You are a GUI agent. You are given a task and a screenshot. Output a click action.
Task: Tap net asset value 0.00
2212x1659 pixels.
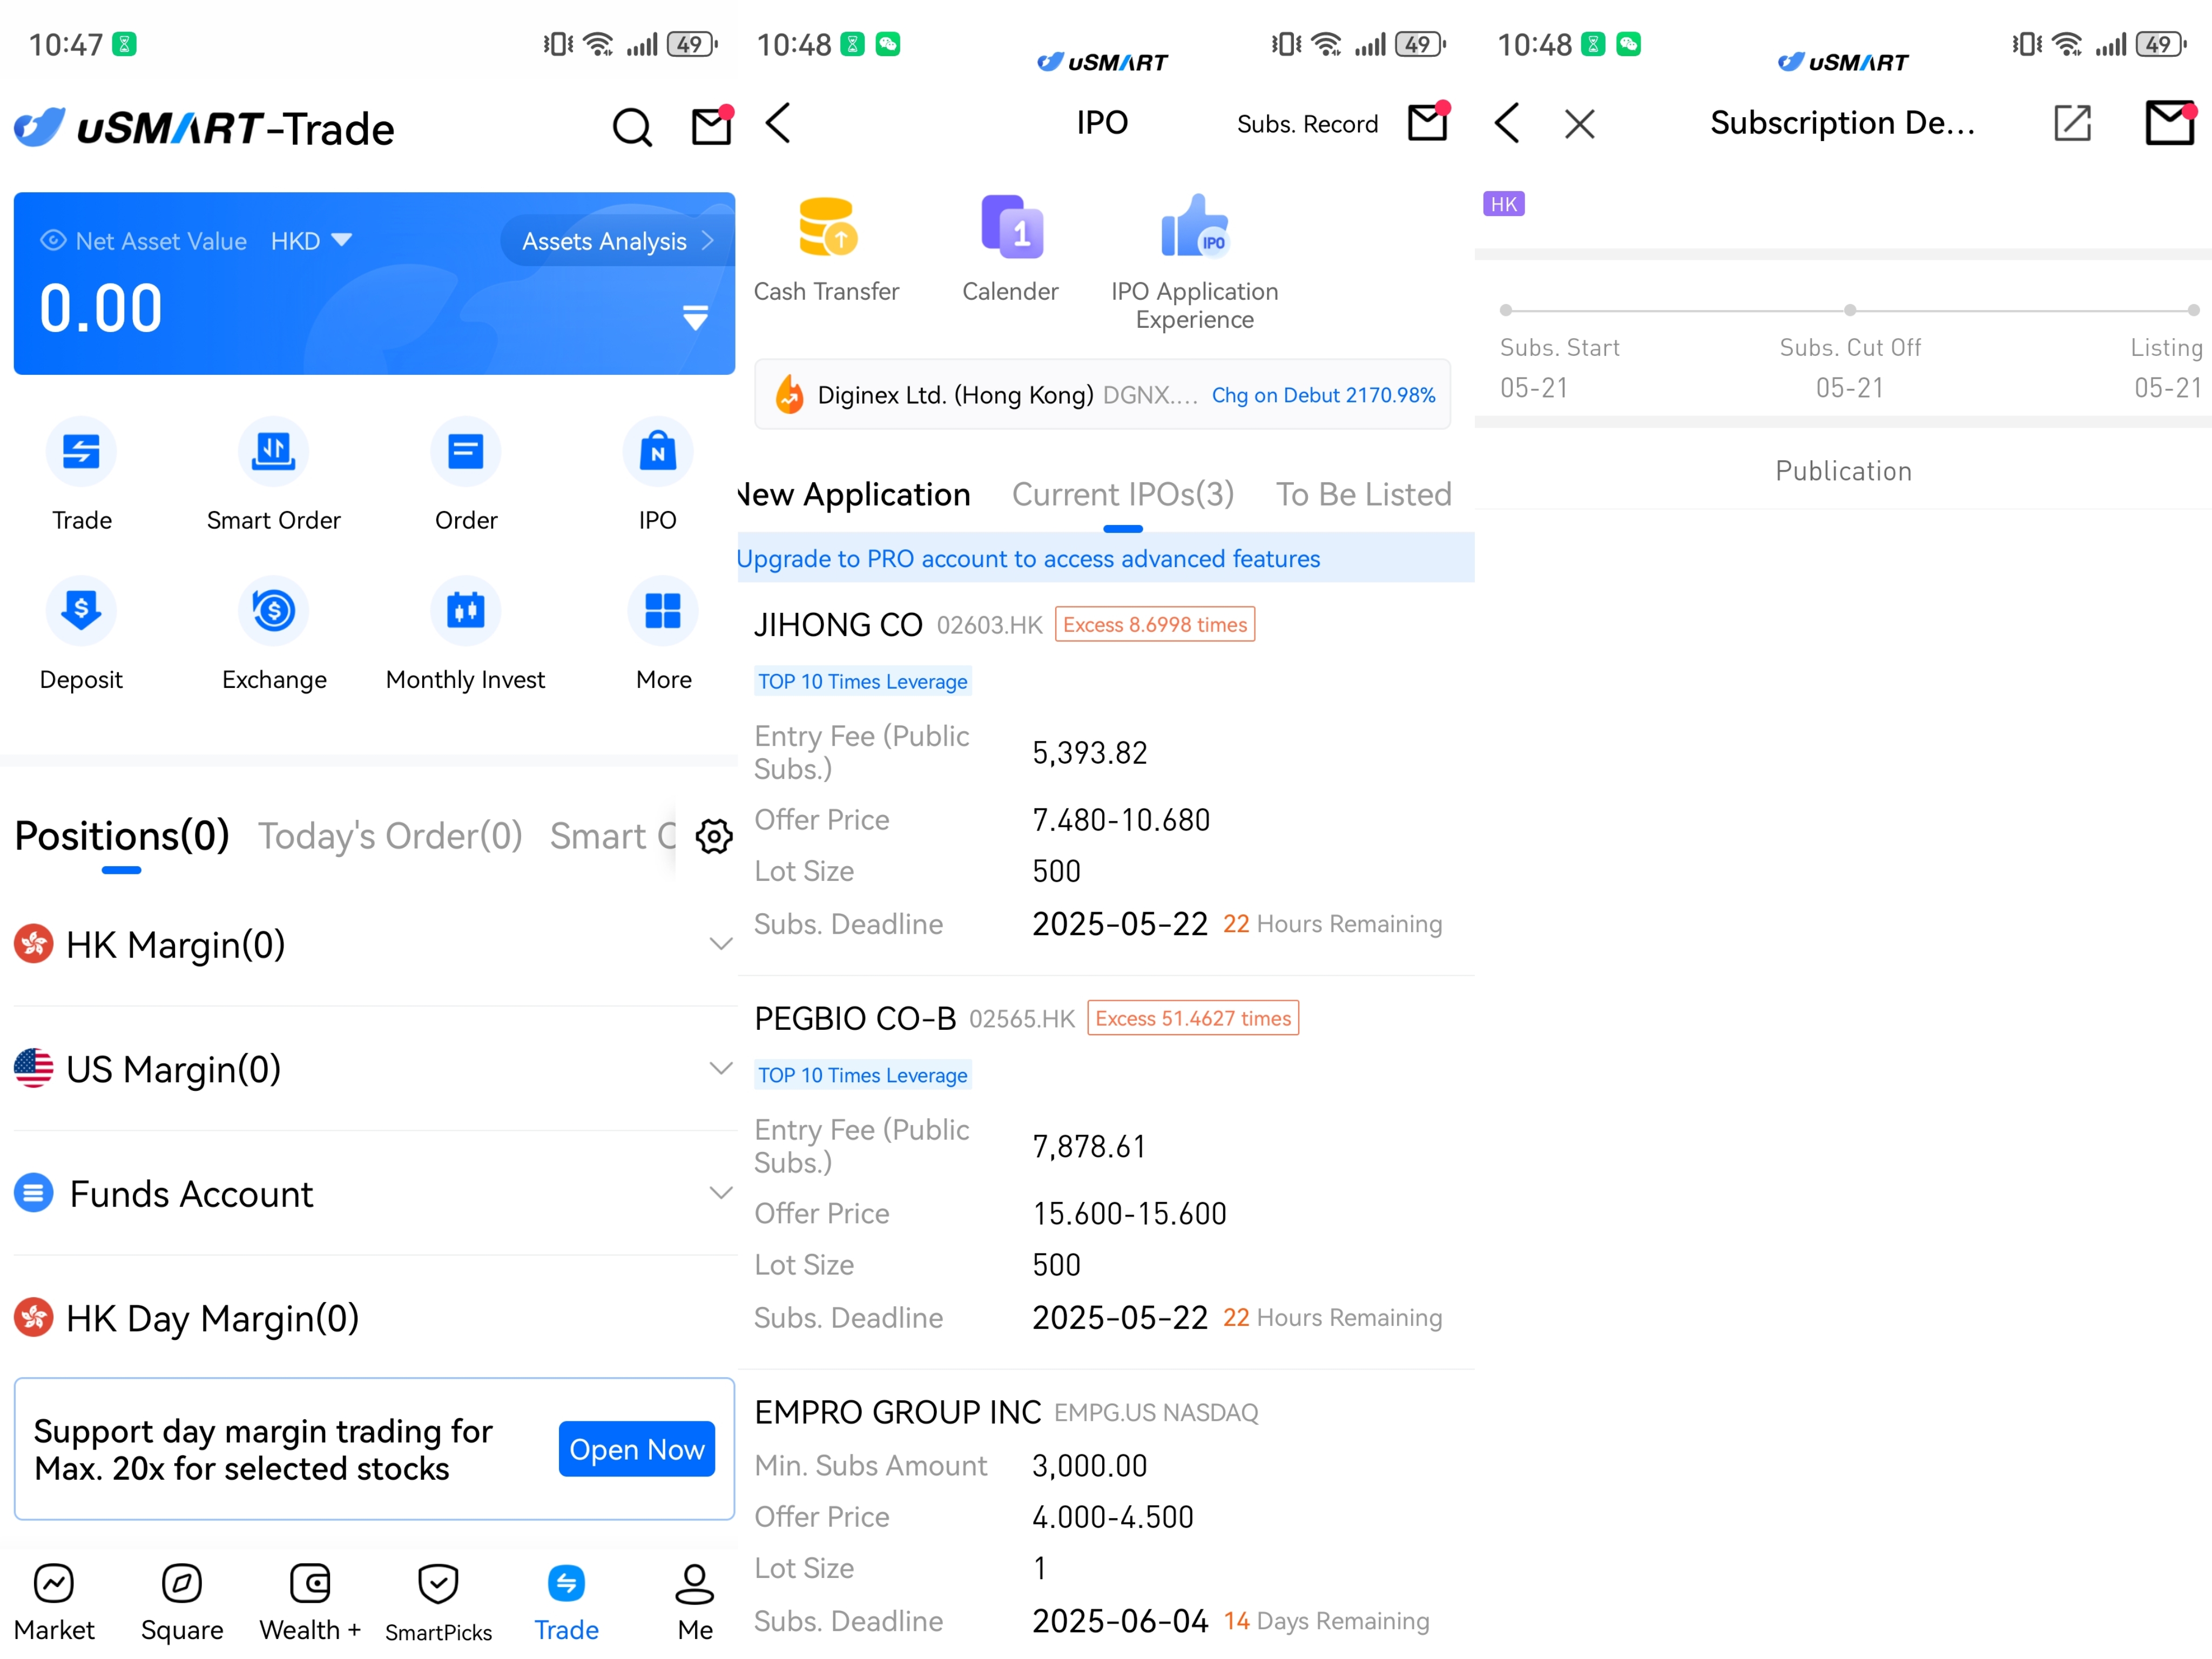pyautogui.click(x=101, y=308)
